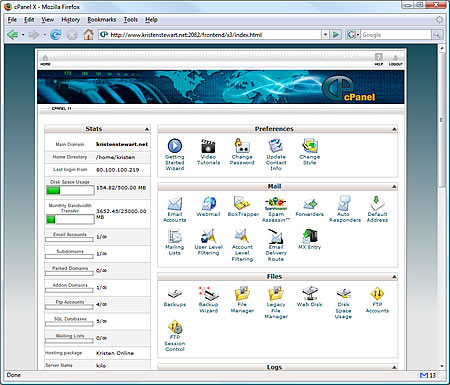Open Backups in Files section
450x385 pixels.
(175, 294)
